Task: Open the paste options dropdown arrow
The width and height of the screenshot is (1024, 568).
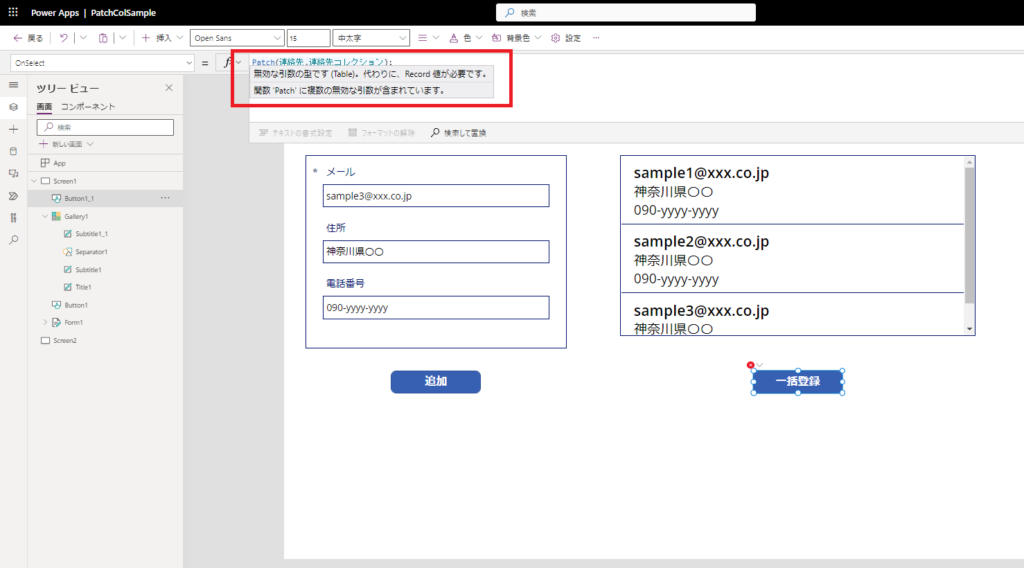Action: point(122,38)
